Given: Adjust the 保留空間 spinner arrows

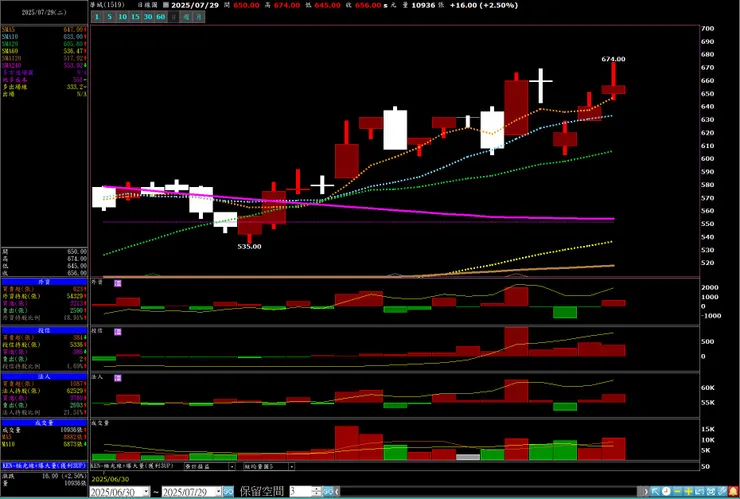Looking at the screenshot, I should coord(317,491).
